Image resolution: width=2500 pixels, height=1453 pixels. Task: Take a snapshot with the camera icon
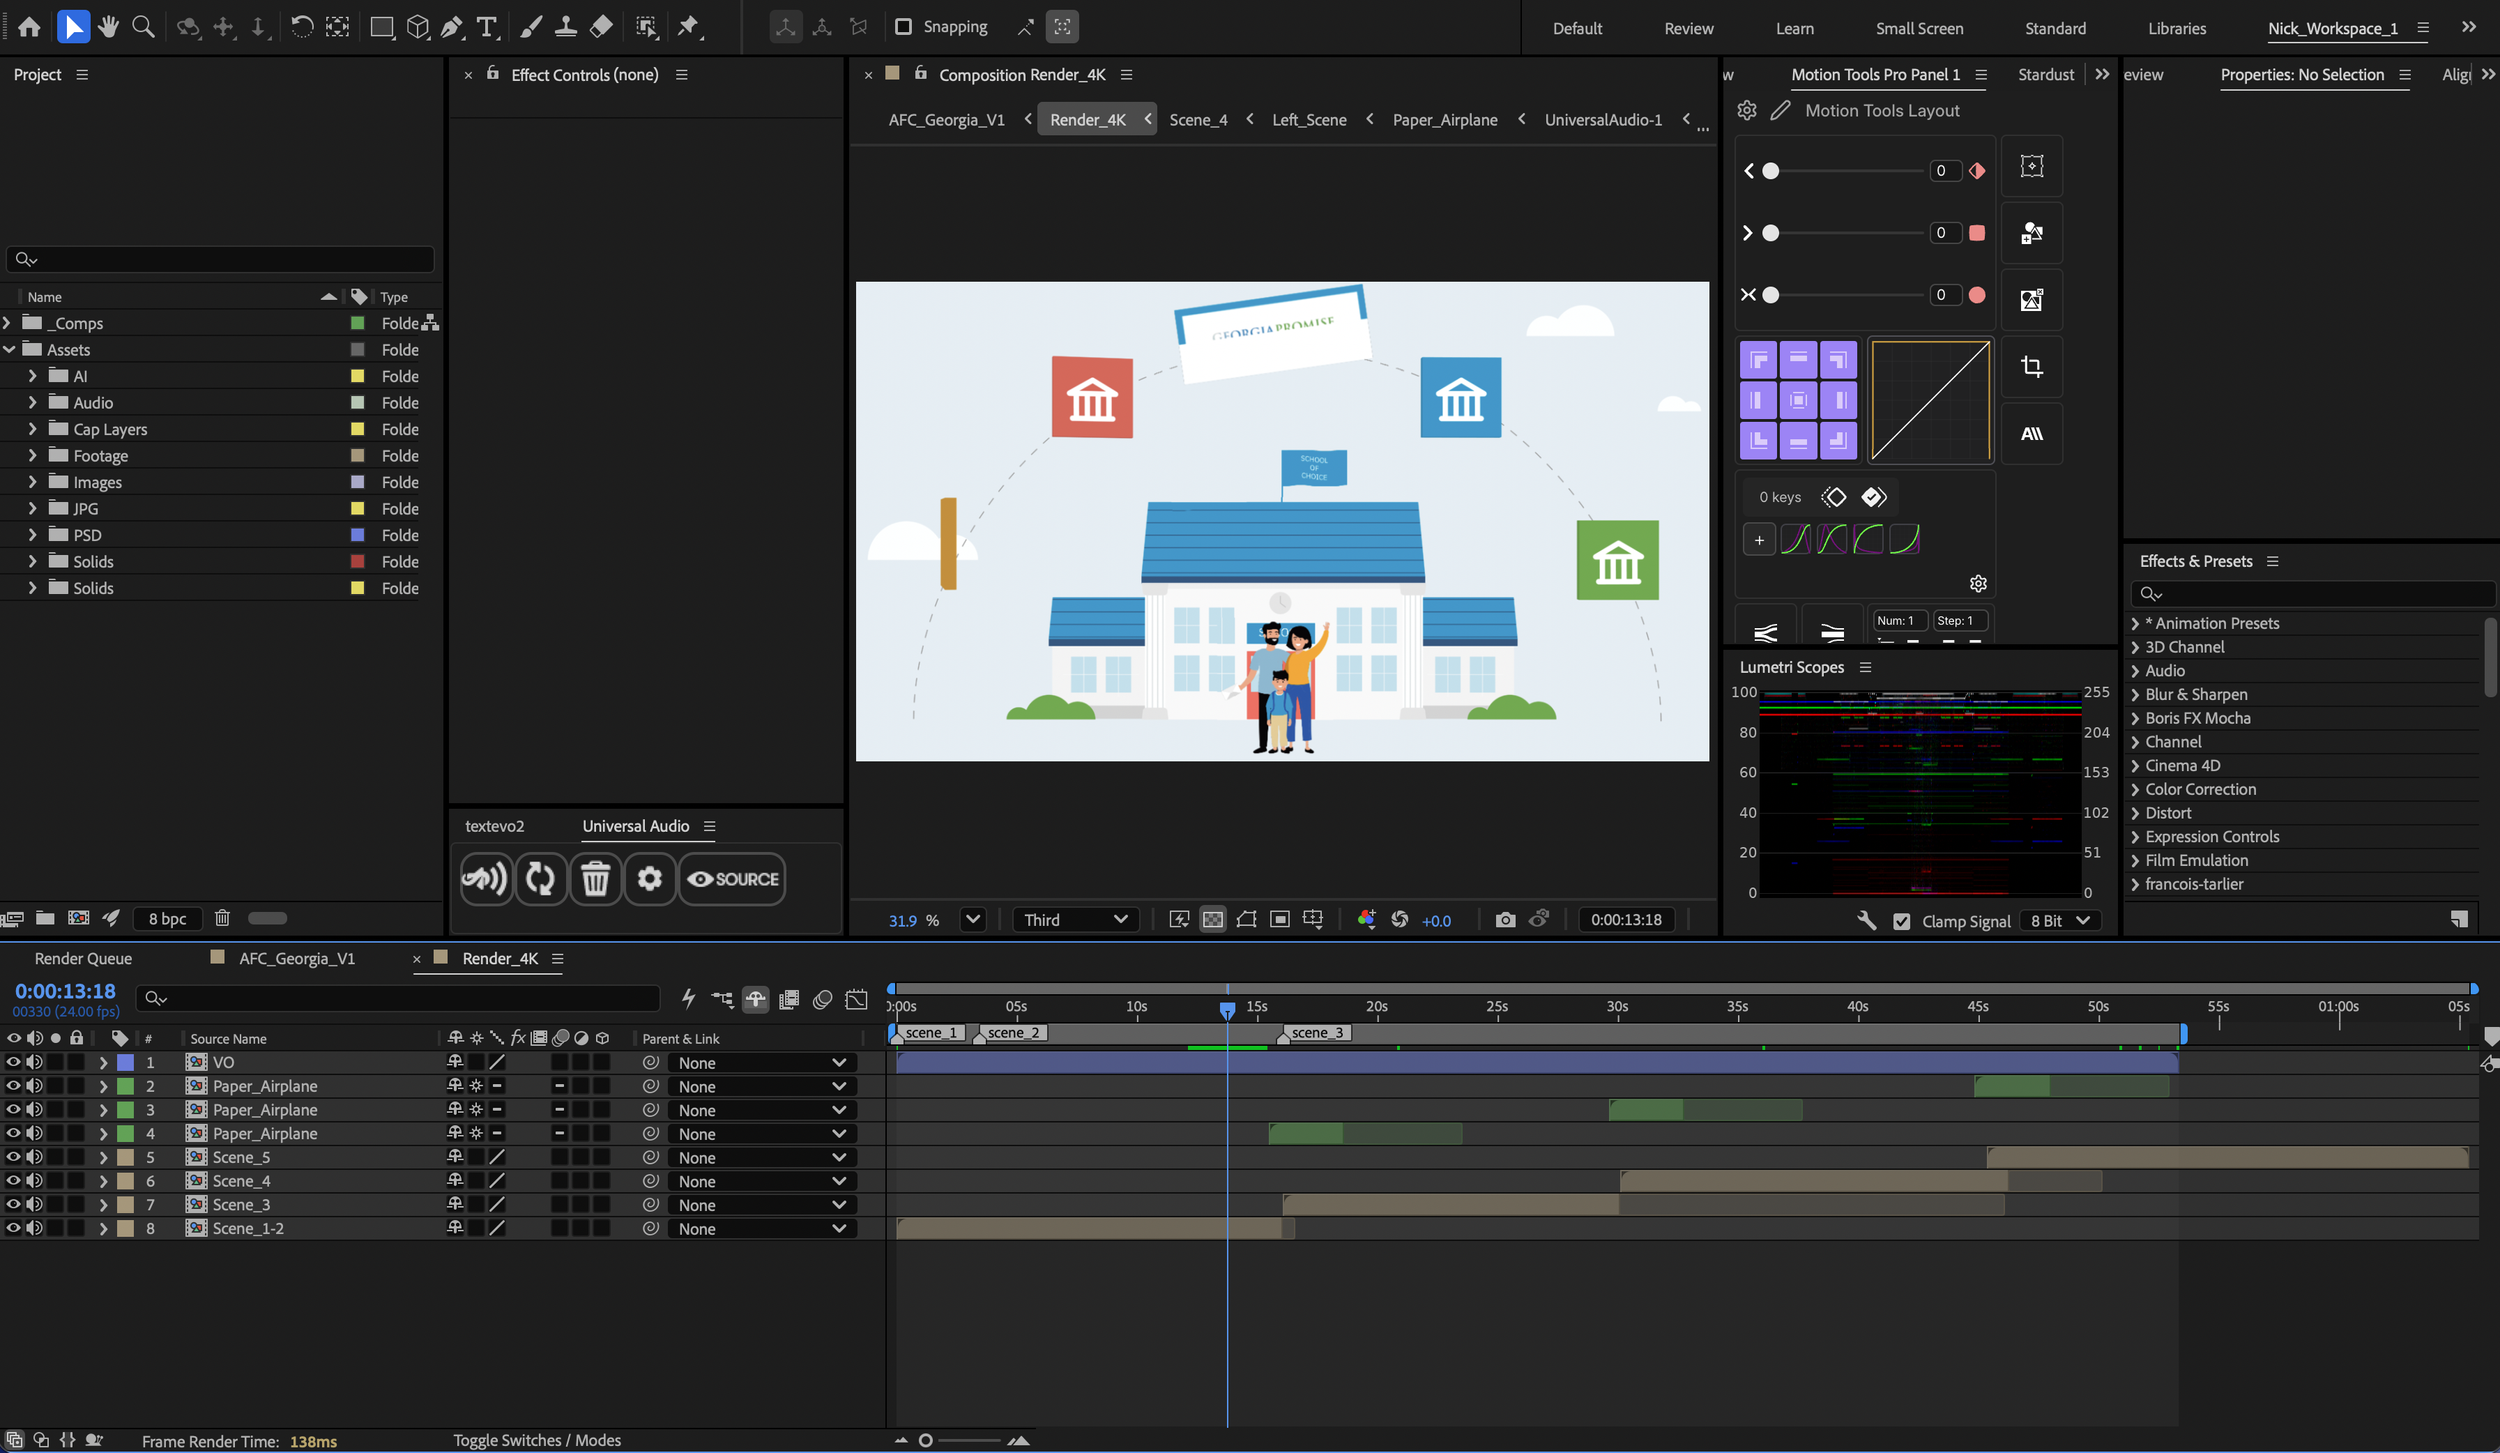1505,919
